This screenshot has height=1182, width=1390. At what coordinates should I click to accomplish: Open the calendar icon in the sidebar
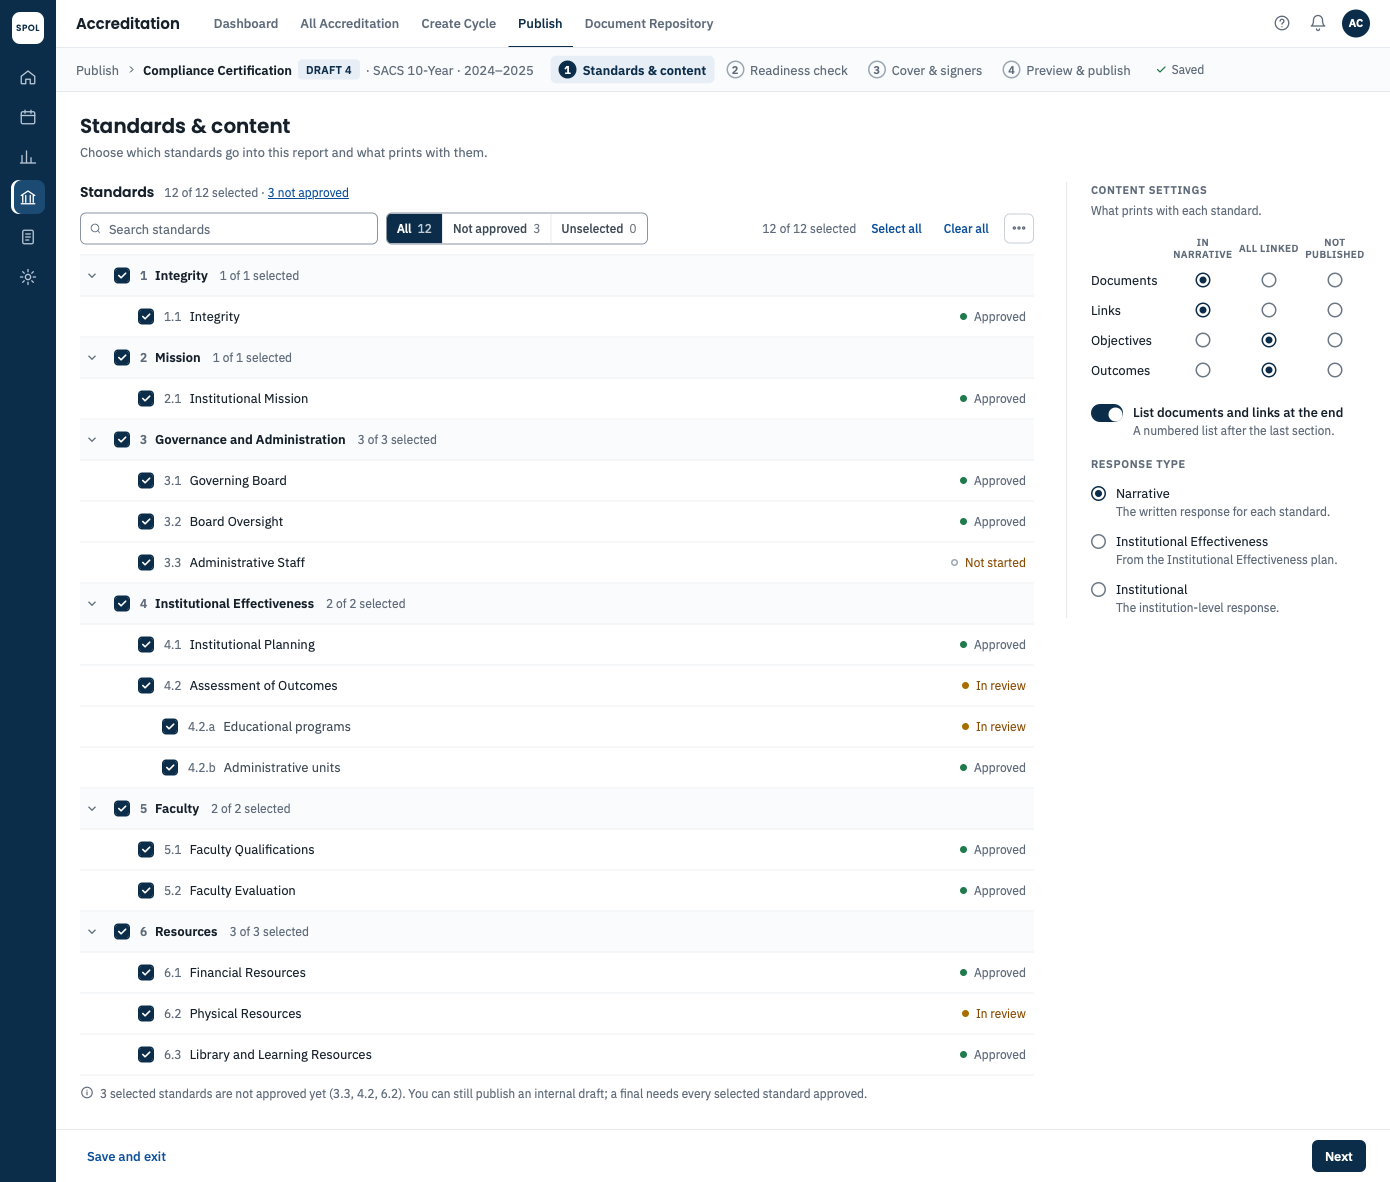point(28,117)
